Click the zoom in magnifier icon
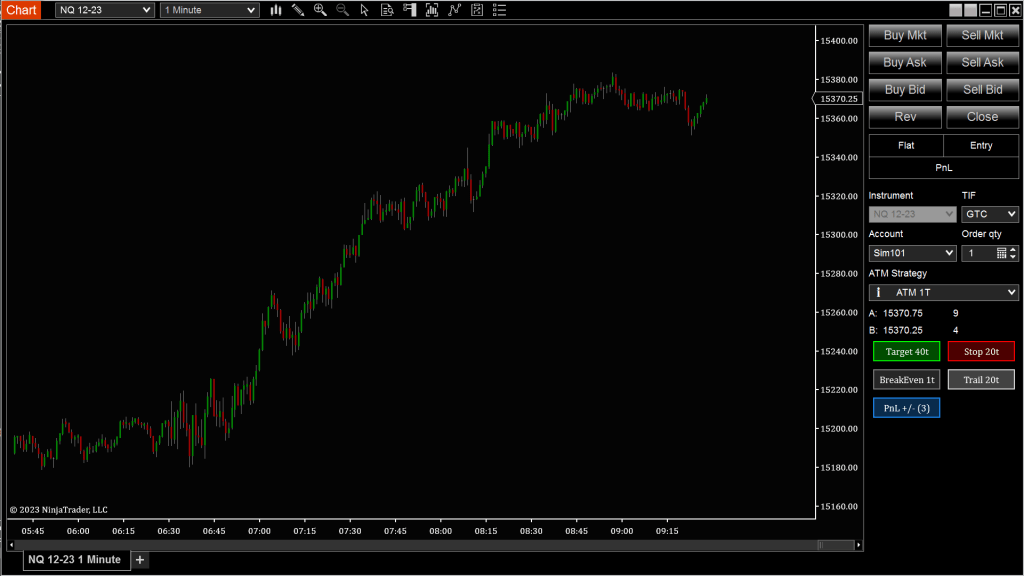This screenshot has width=1024, height=576. click(320, 10)
